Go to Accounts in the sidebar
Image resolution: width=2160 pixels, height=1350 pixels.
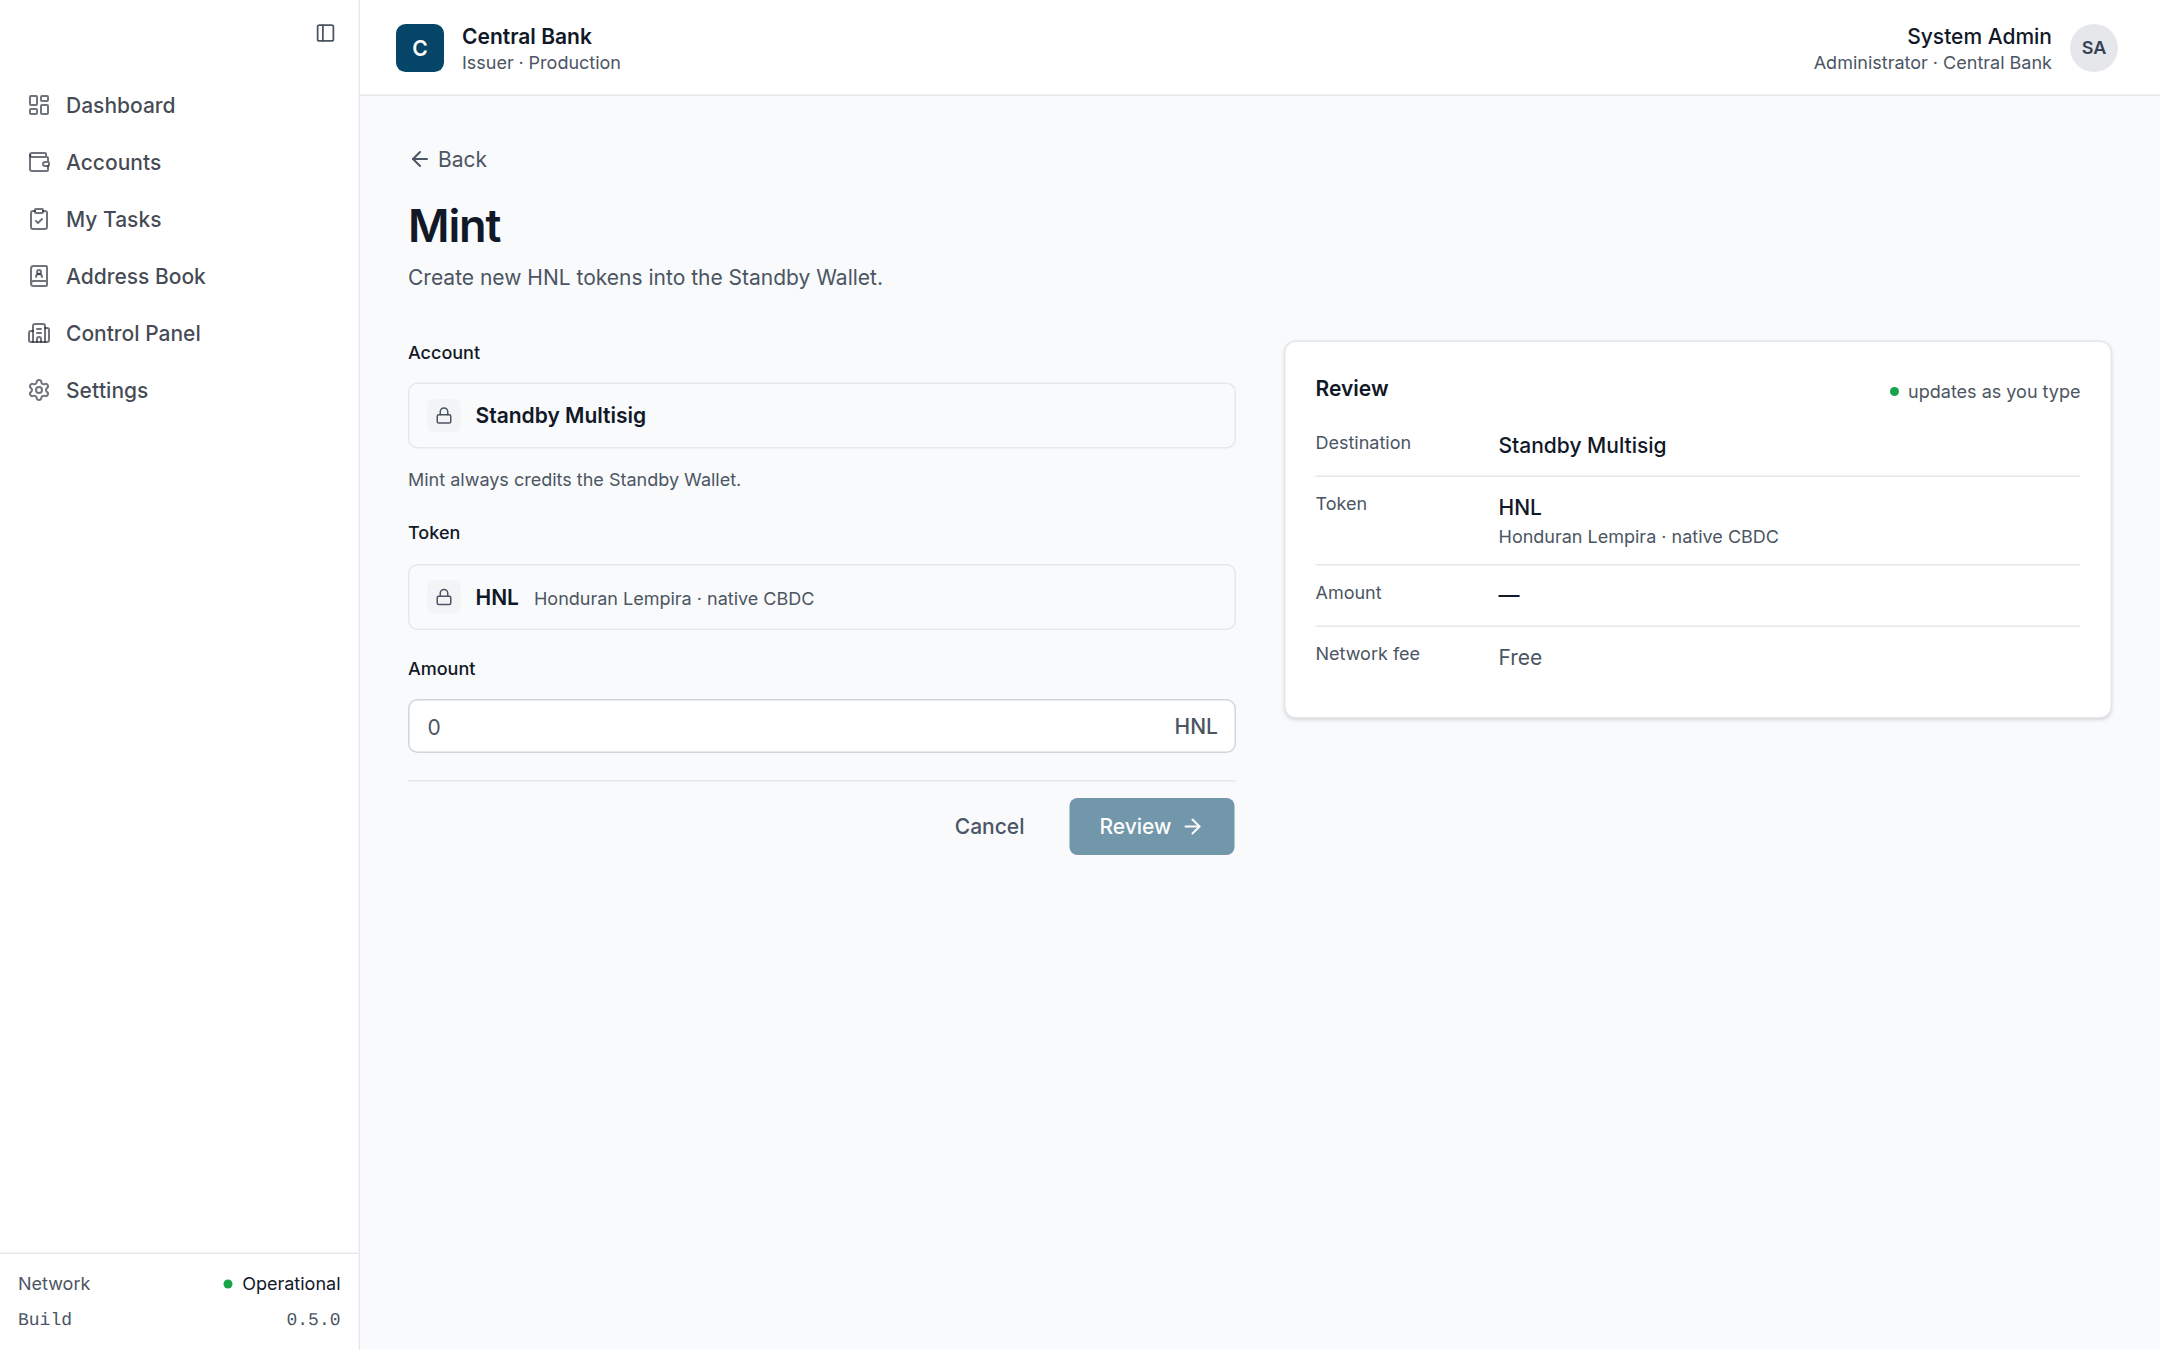click(180, 162)
